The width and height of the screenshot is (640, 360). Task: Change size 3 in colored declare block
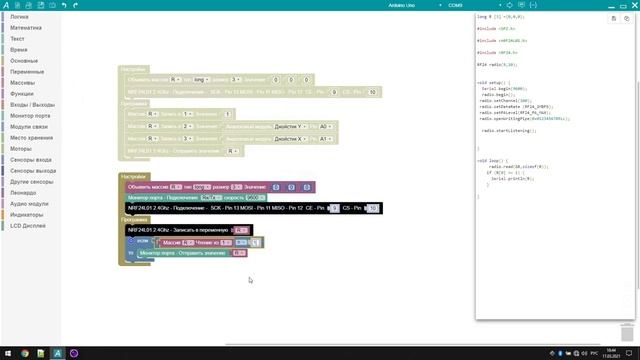236,187
